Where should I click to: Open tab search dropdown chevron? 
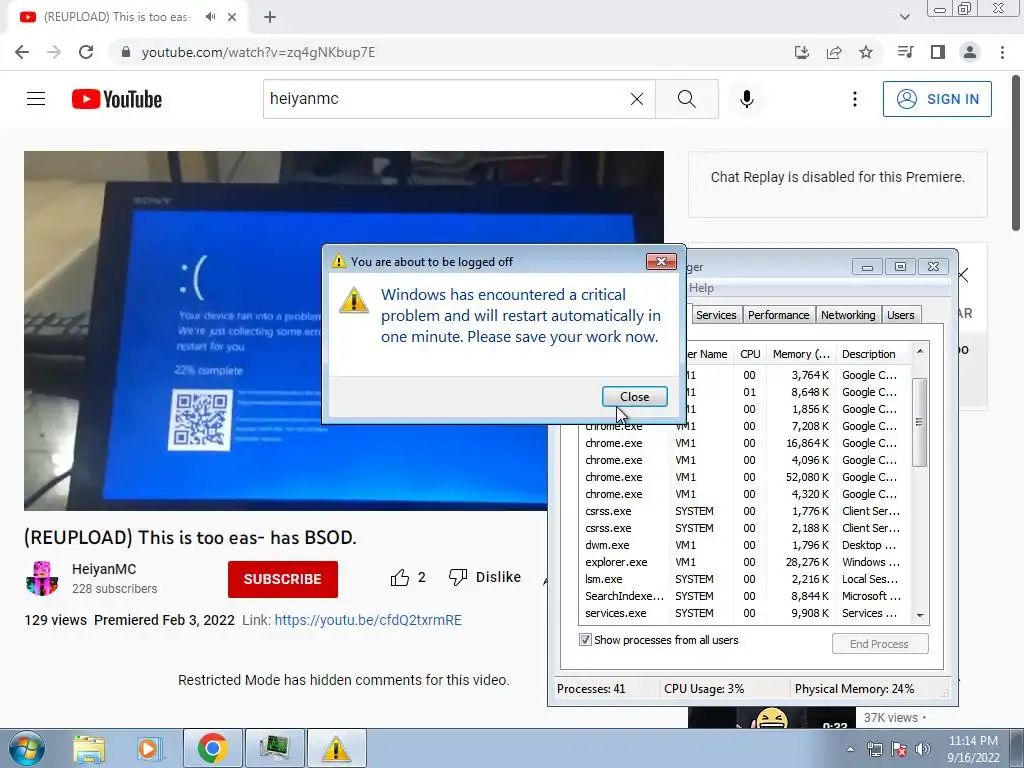click(x=904, y=17)
